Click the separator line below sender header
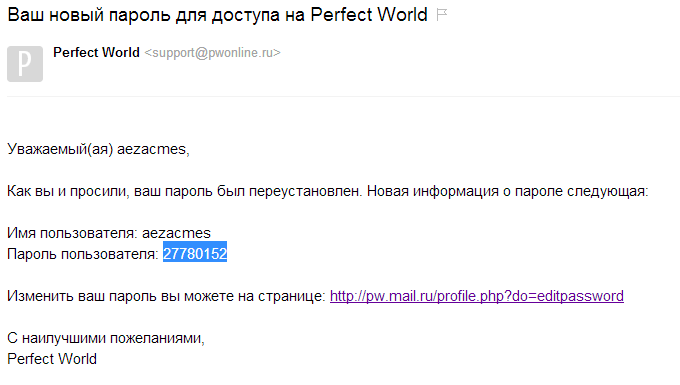Viewport: 680px width, 385px height. [x=343, y=96]
